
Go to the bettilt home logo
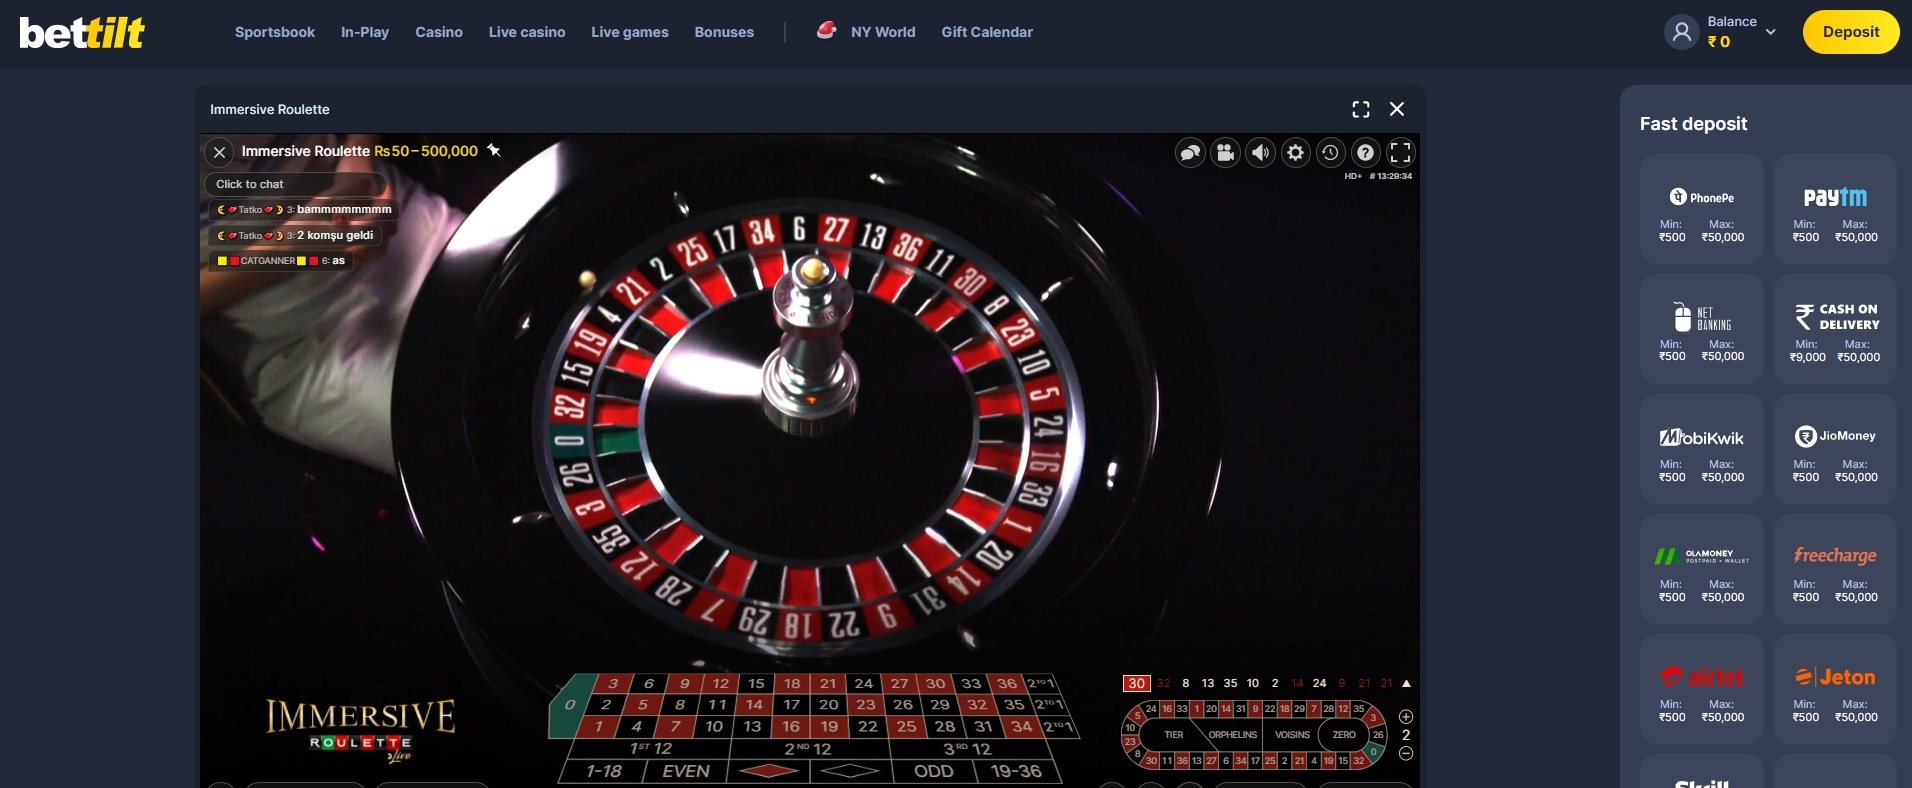tap(82, 32)
